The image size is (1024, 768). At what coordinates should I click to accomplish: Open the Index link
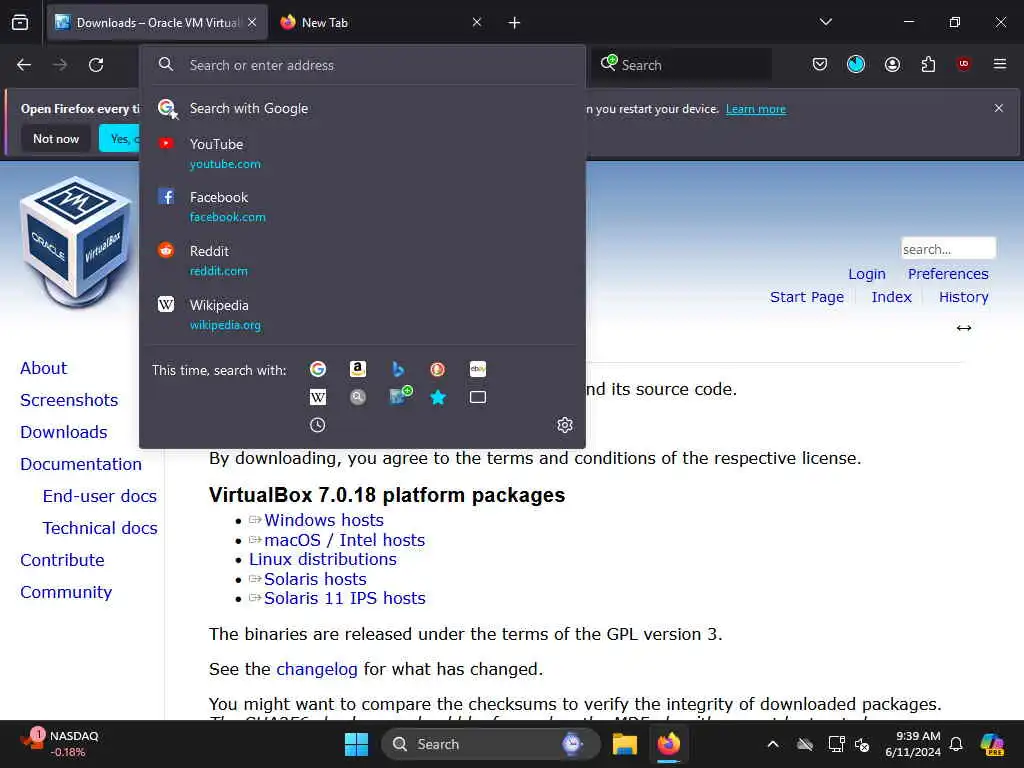tap(891, 297)
